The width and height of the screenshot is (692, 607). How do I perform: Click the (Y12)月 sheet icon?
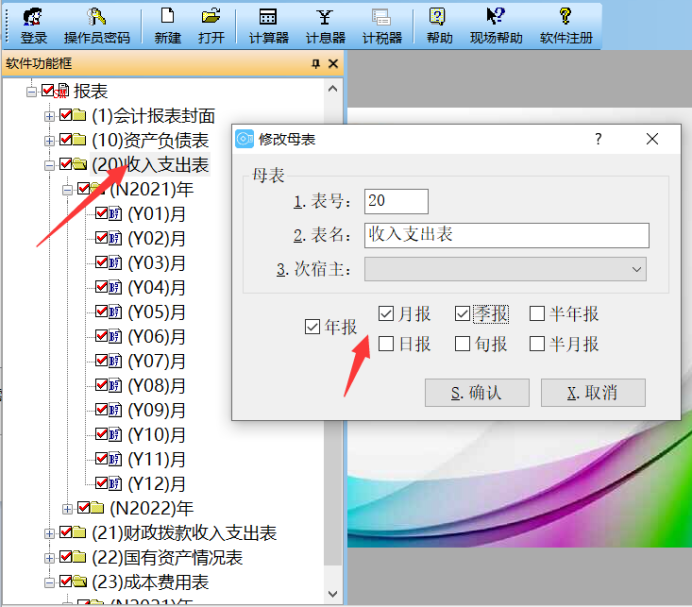click(115, 483)
